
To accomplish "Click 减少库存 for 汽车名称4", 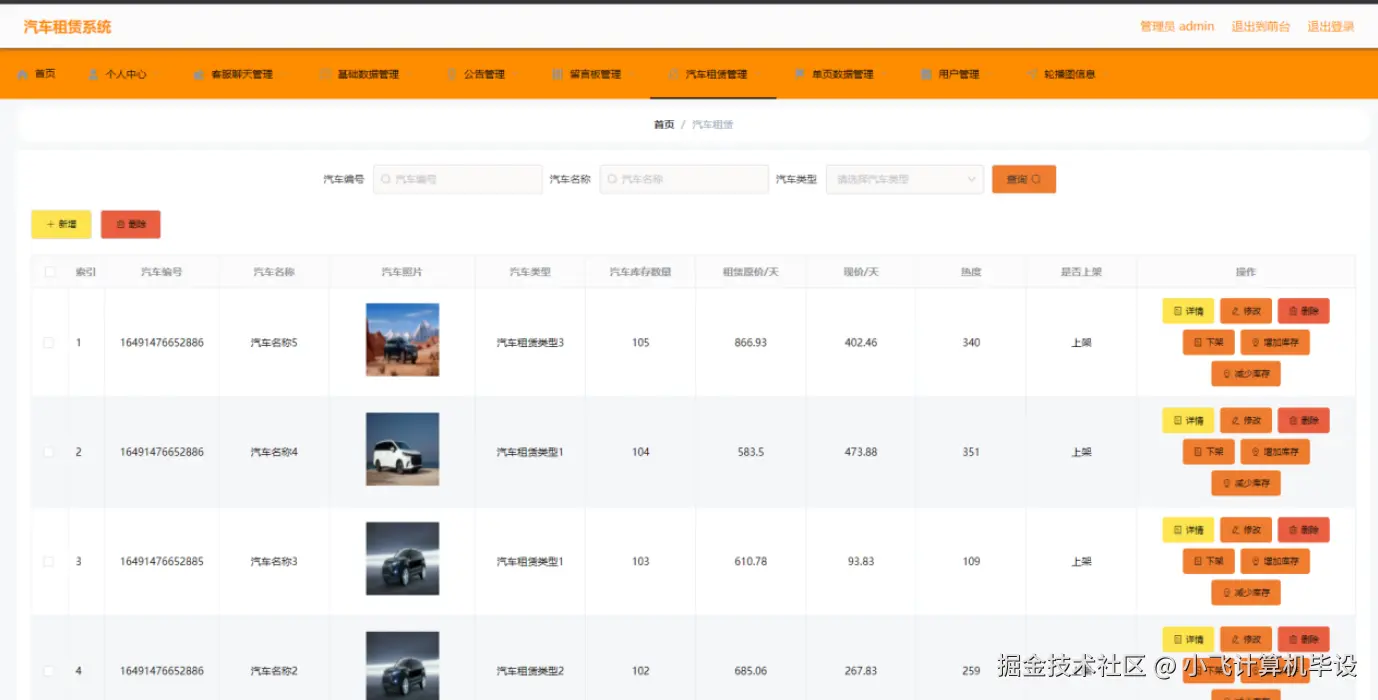I will [x=1246, y=483].
